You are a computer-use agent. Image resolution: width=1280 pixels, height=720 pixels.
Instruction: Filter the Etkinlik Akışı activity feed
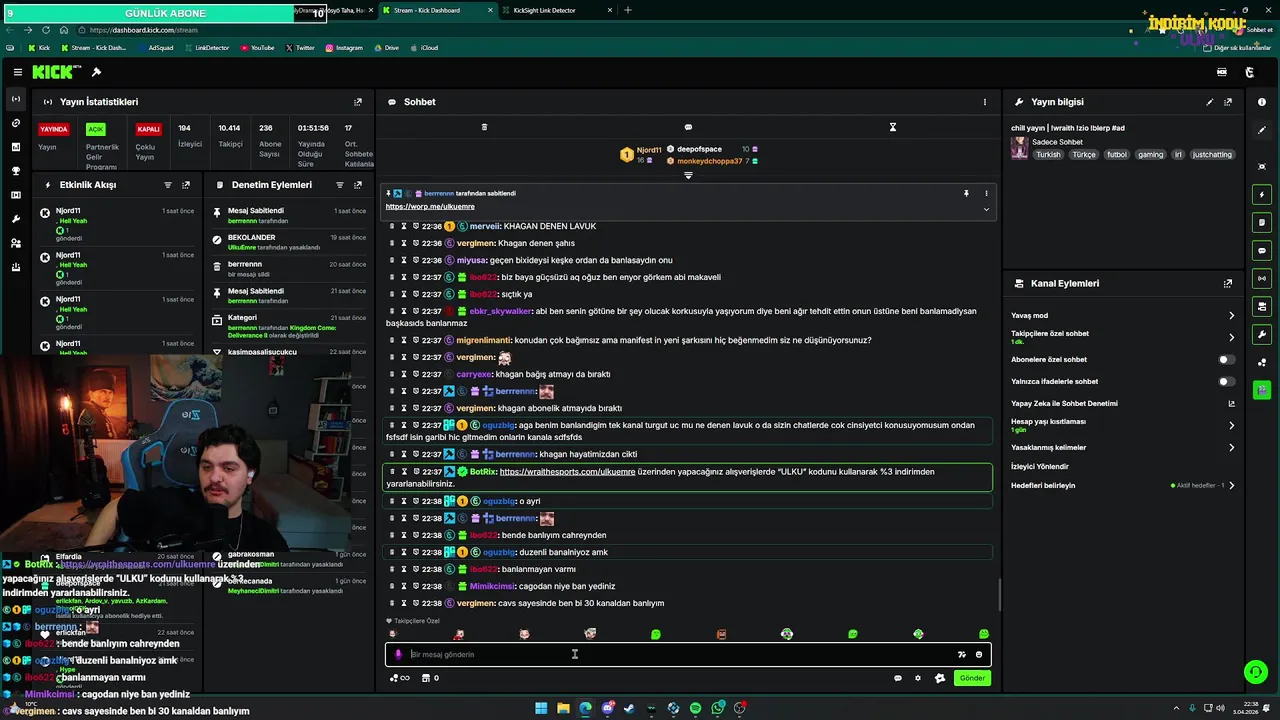(x=168, y=185)
